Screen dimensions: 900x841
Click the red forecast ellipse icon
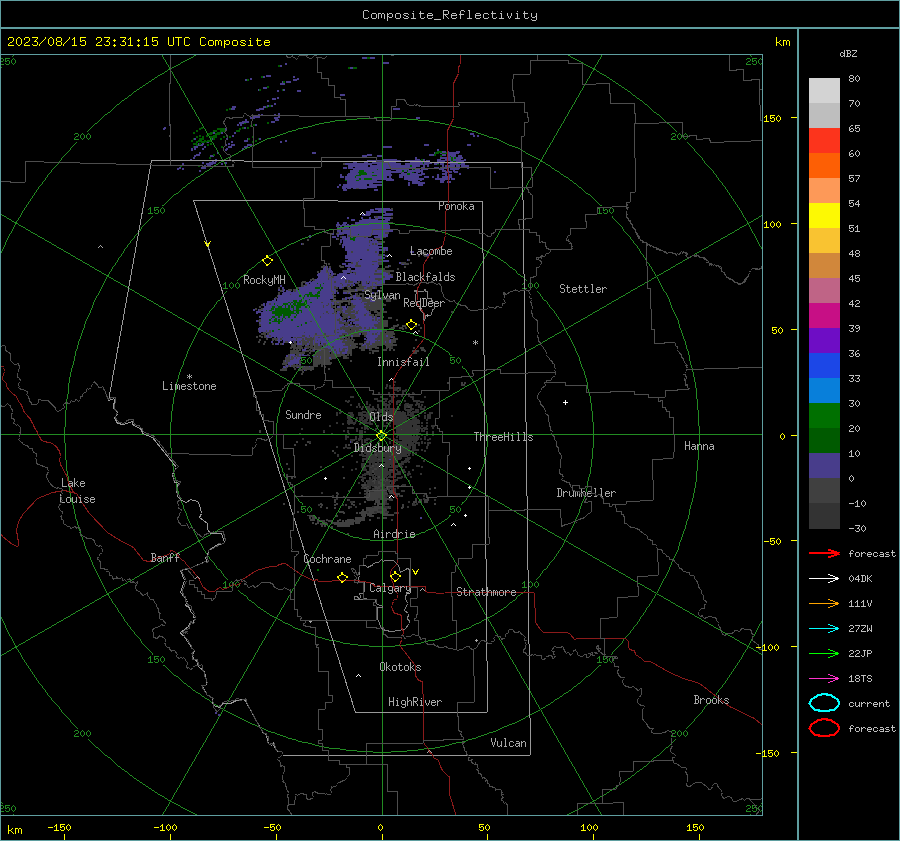[x=824, y=728]
